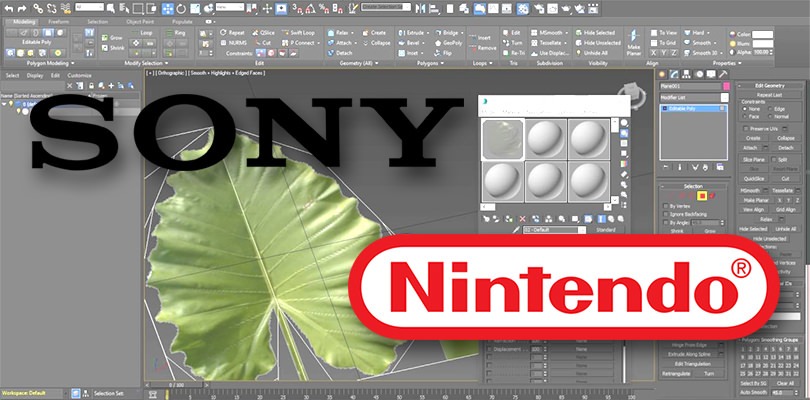Viewport: 810px width, 400px height.
Task: Activate the Select and Link tool
Action: click(38, 8)
